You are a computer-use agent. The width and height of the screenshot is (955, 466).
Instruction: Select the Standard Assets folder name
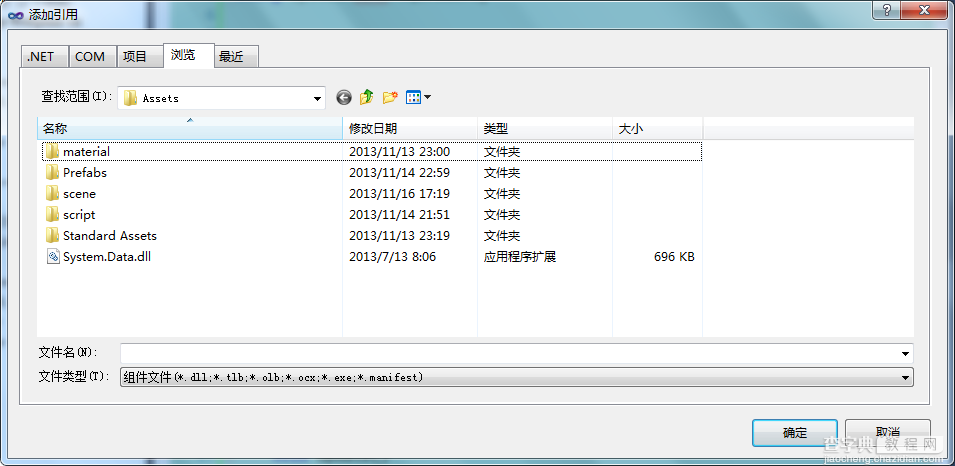point(110,236)
